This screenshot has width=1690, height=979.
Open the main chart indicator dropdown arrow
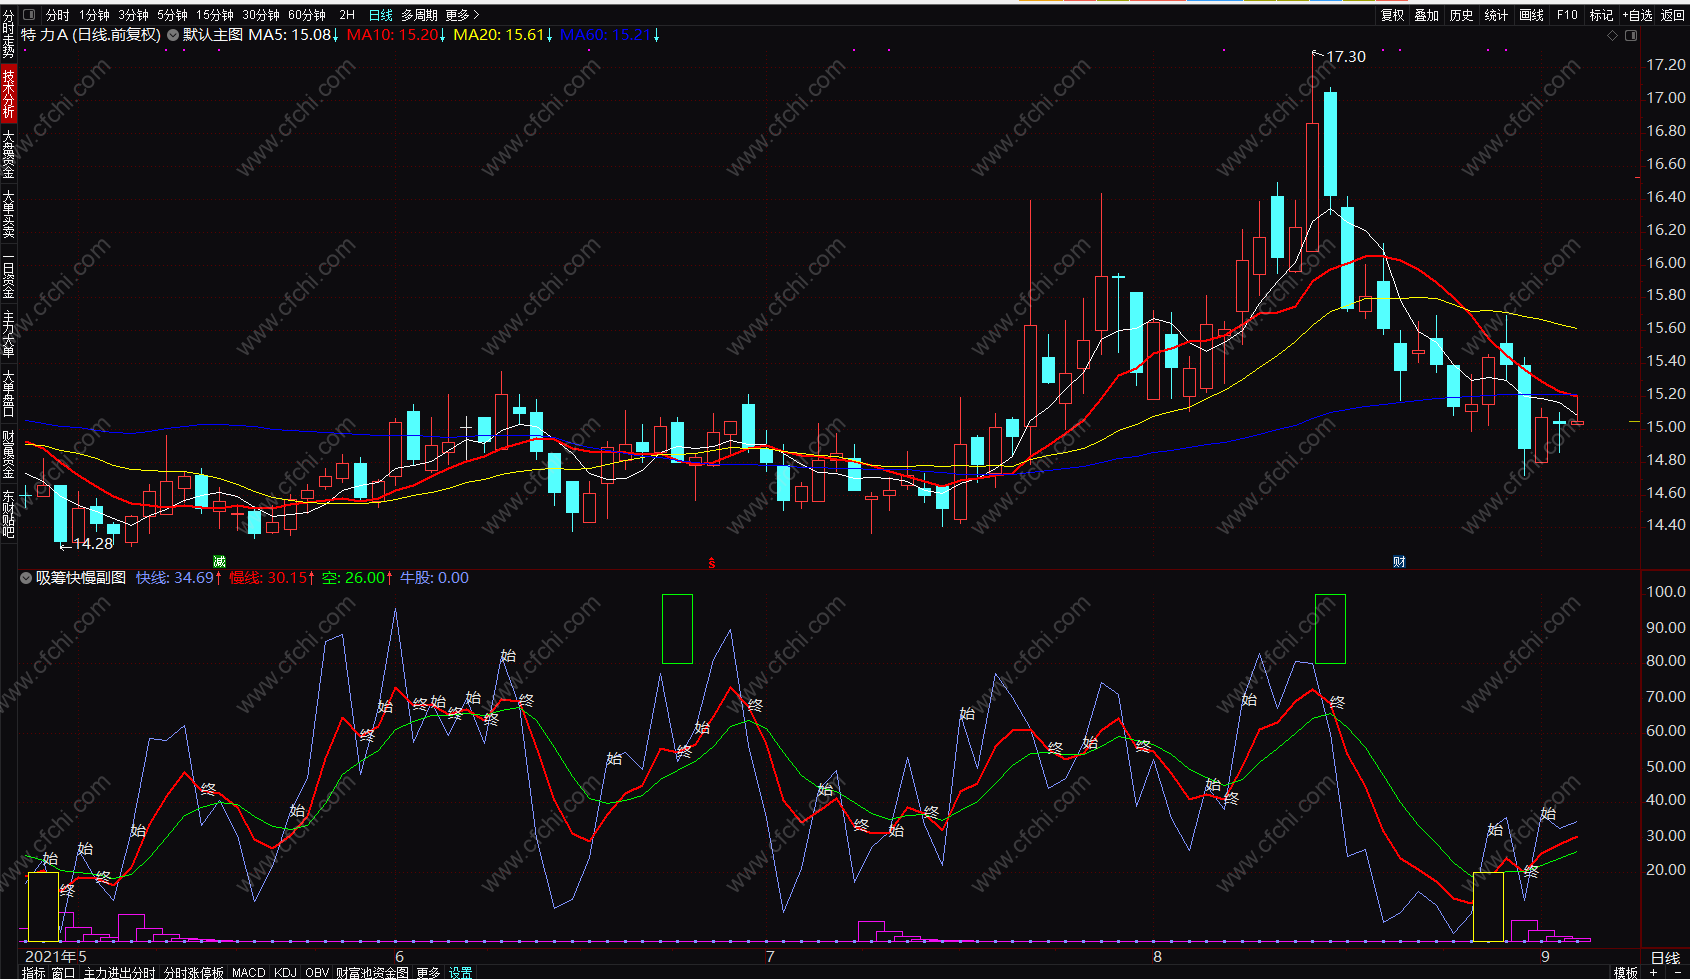[x=173, y=35]
